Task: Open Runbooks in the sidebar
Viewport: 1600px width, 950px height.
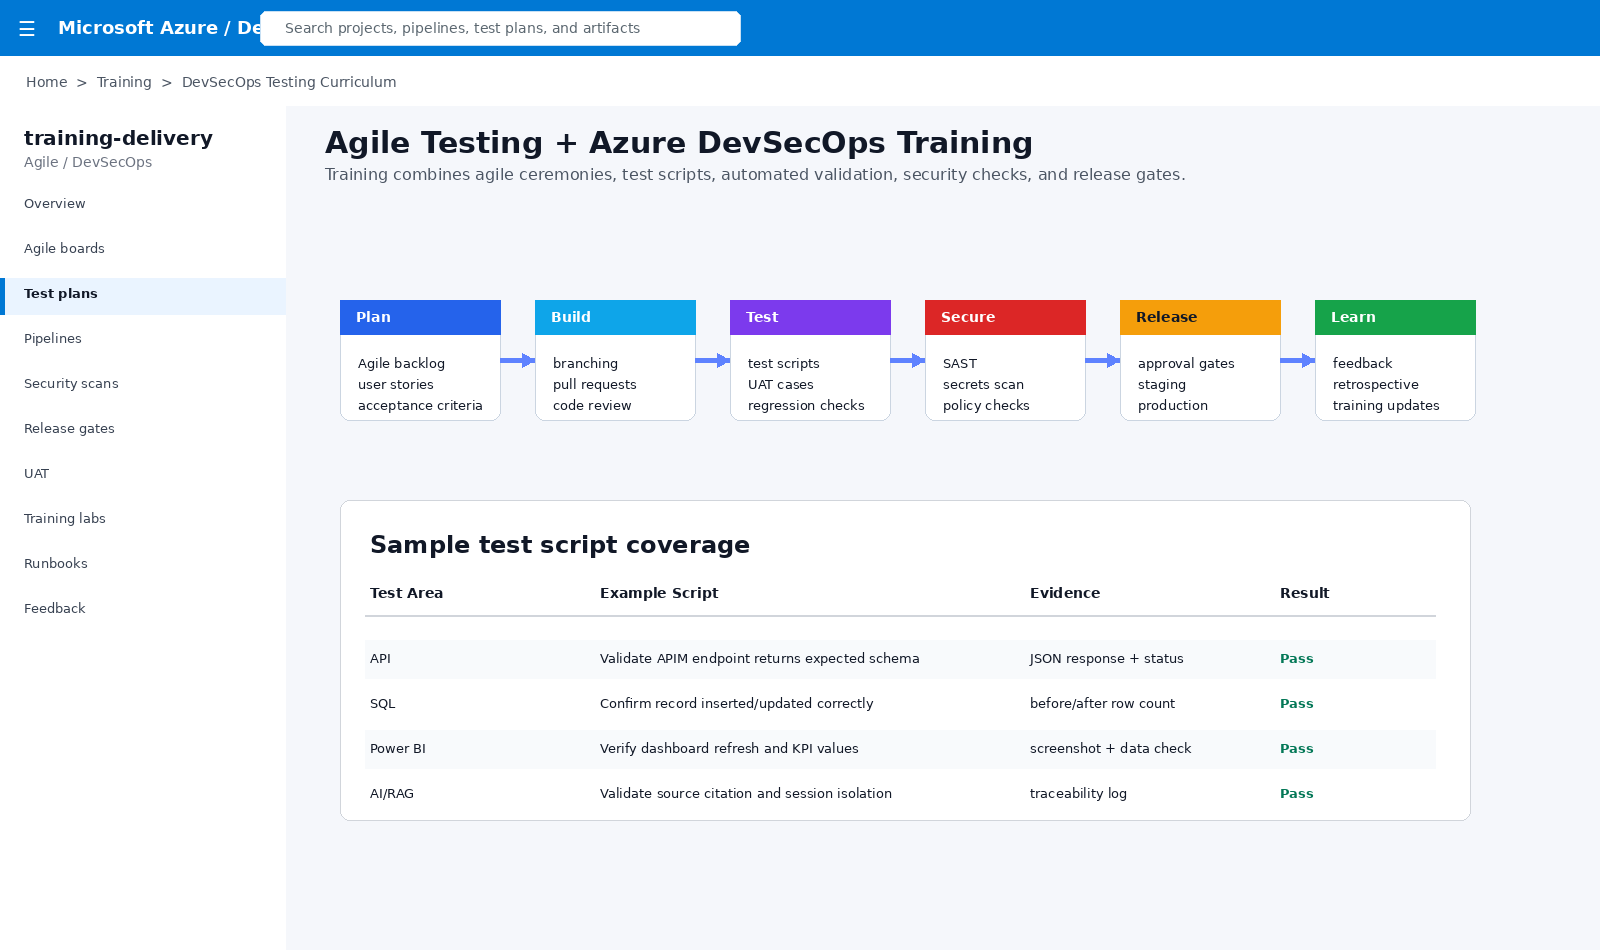Action: click(x=143, y=564)
